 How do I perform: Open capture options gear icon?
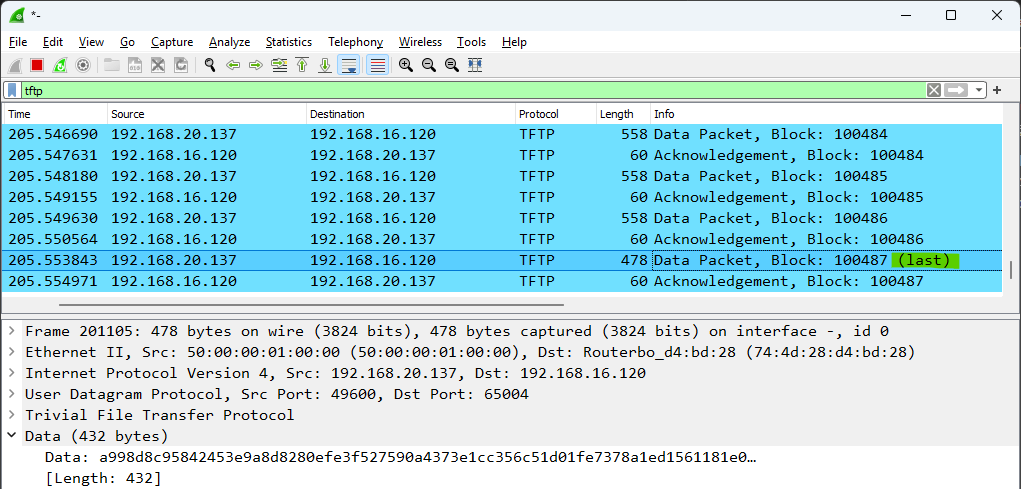pos(83,65)
